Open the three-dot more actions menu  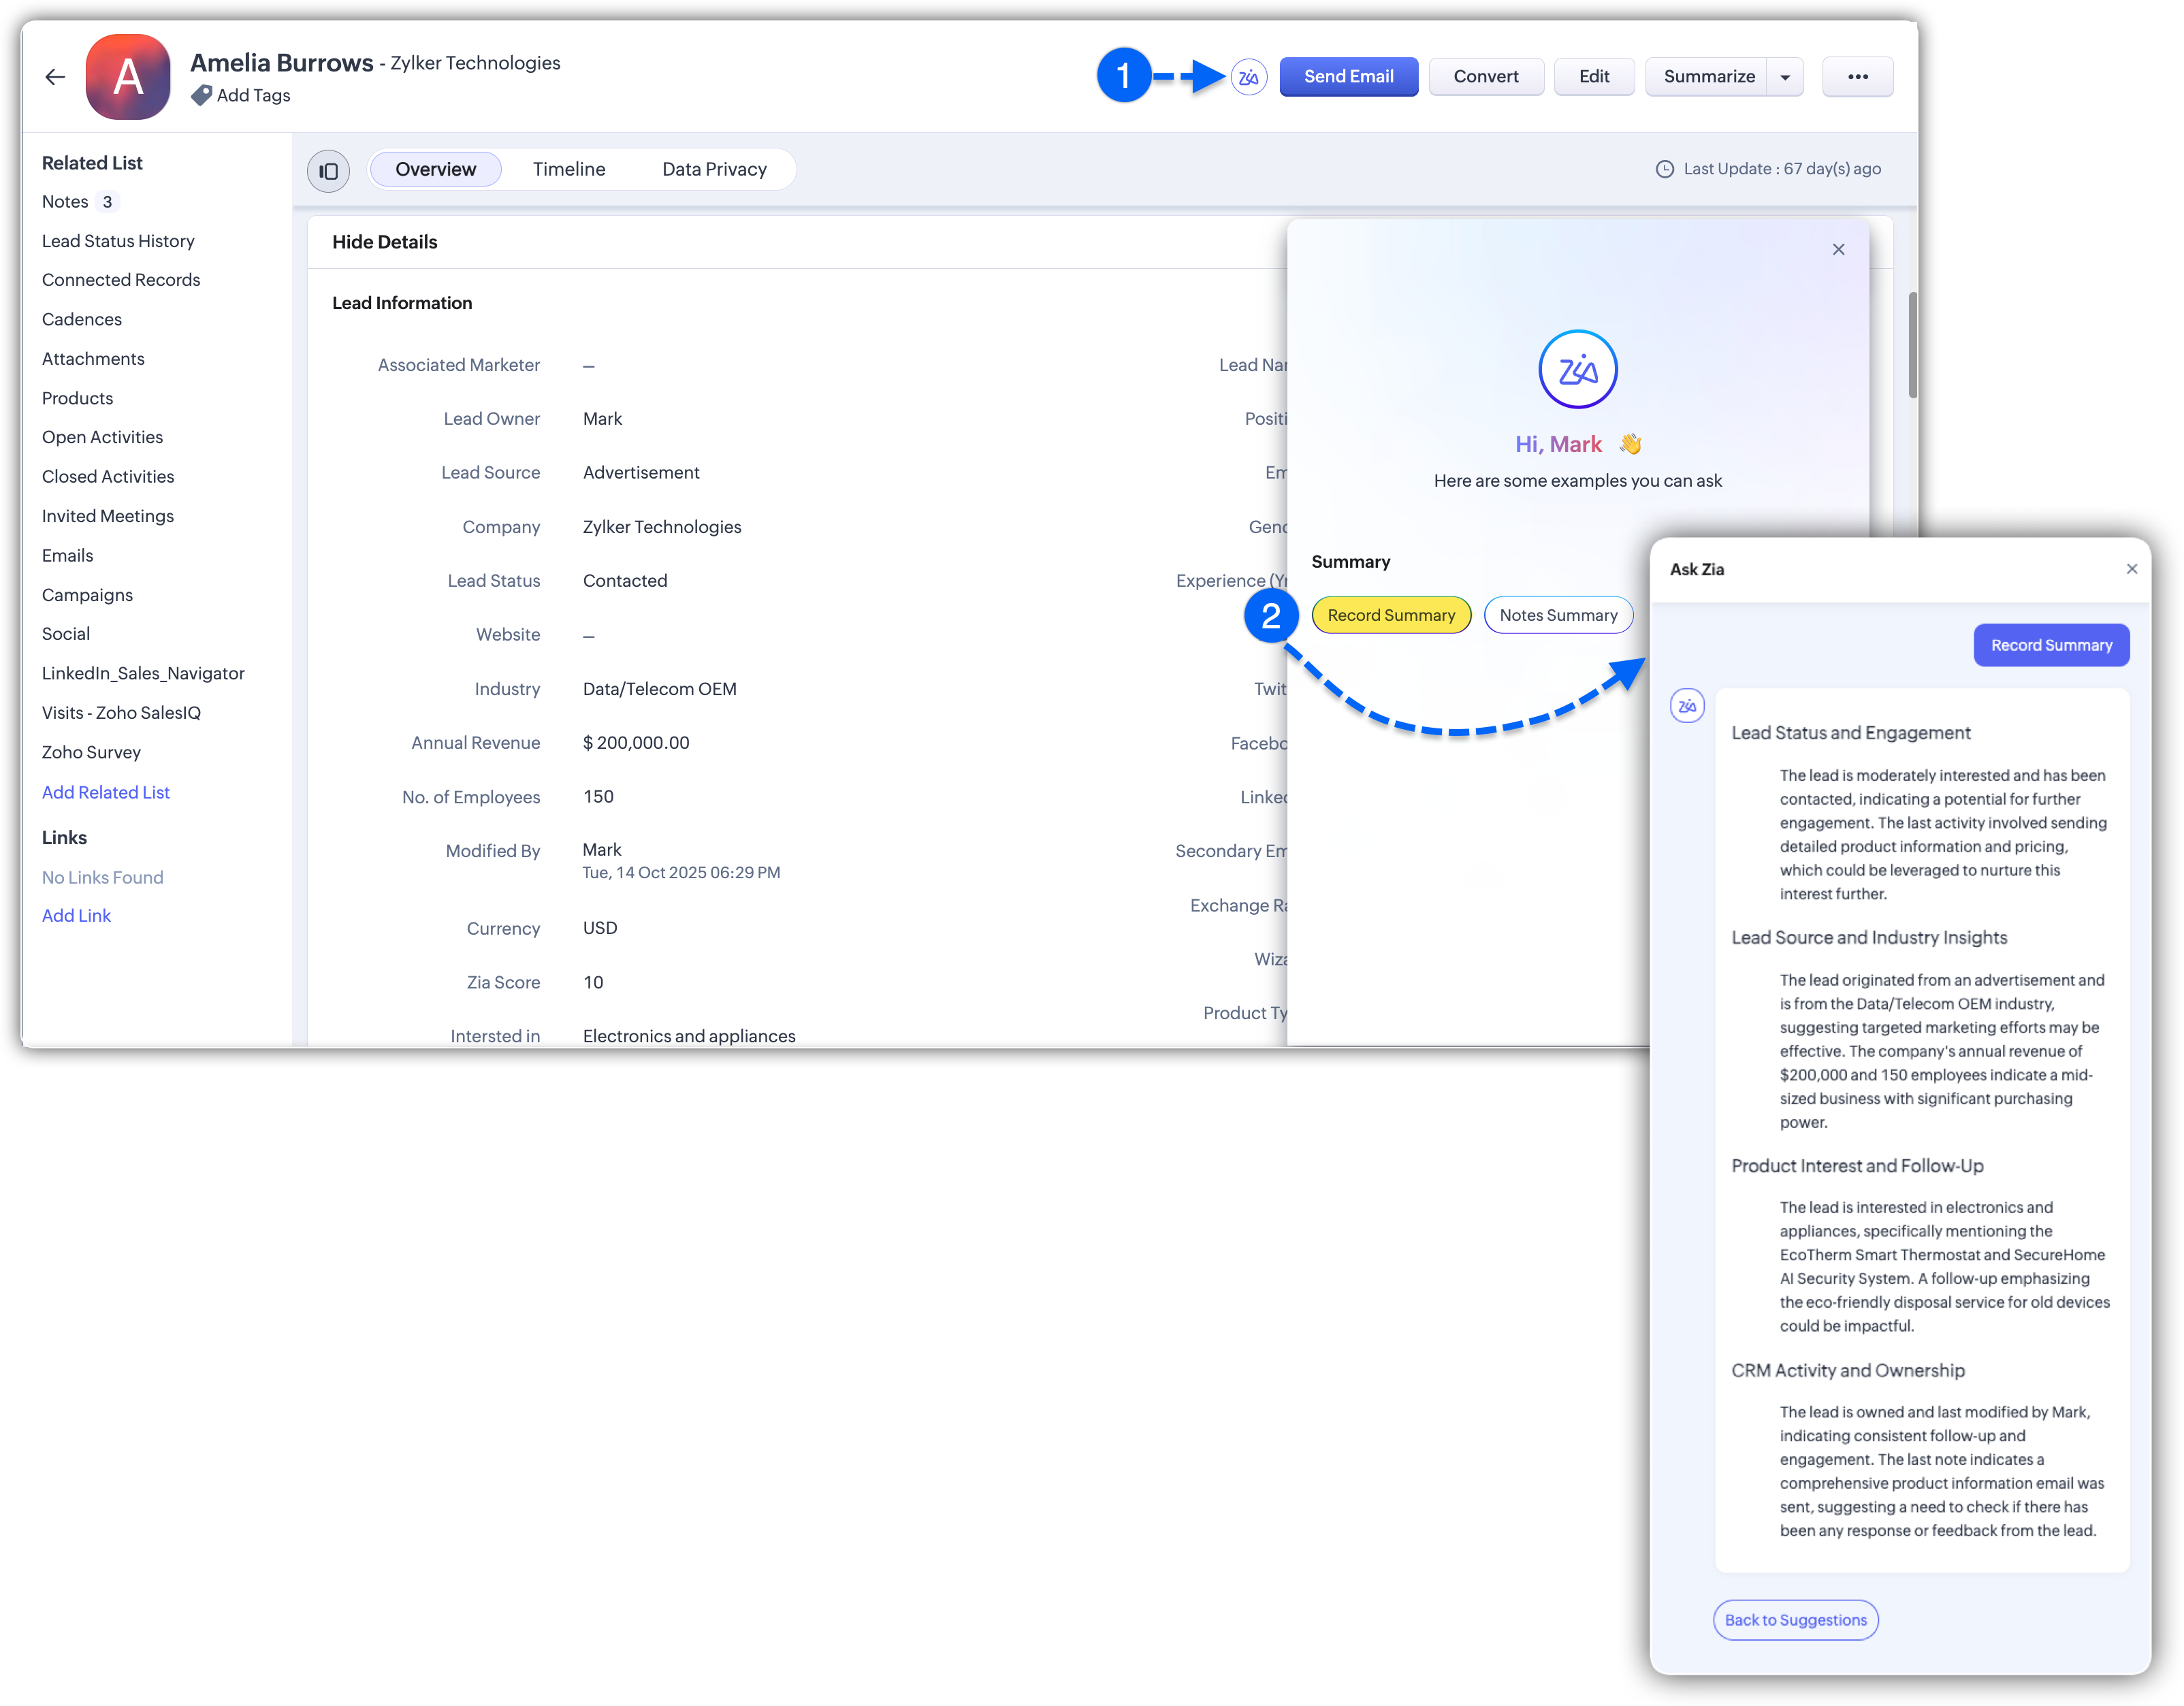tap(1857, 77)
